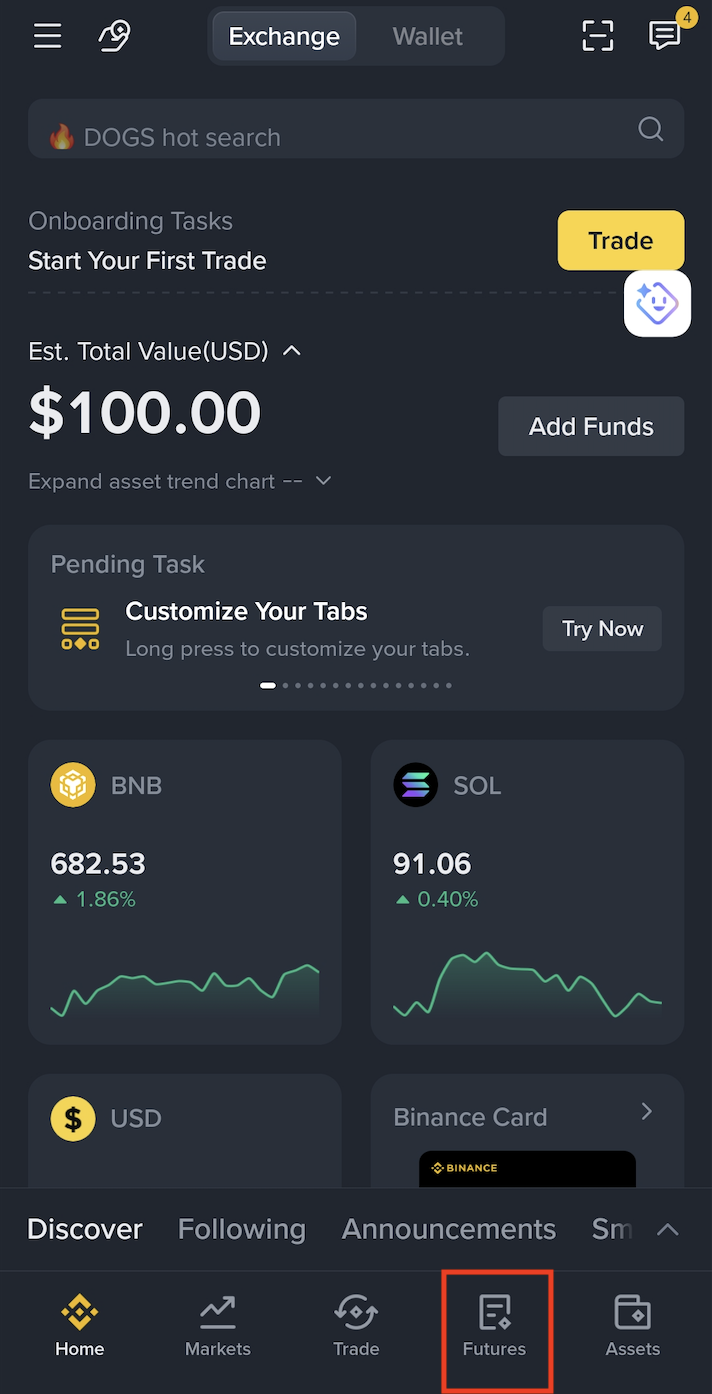Tap the search magnifier icon
The width and height of the screenshot is (712, 1394).
click(x=651, y=128)
